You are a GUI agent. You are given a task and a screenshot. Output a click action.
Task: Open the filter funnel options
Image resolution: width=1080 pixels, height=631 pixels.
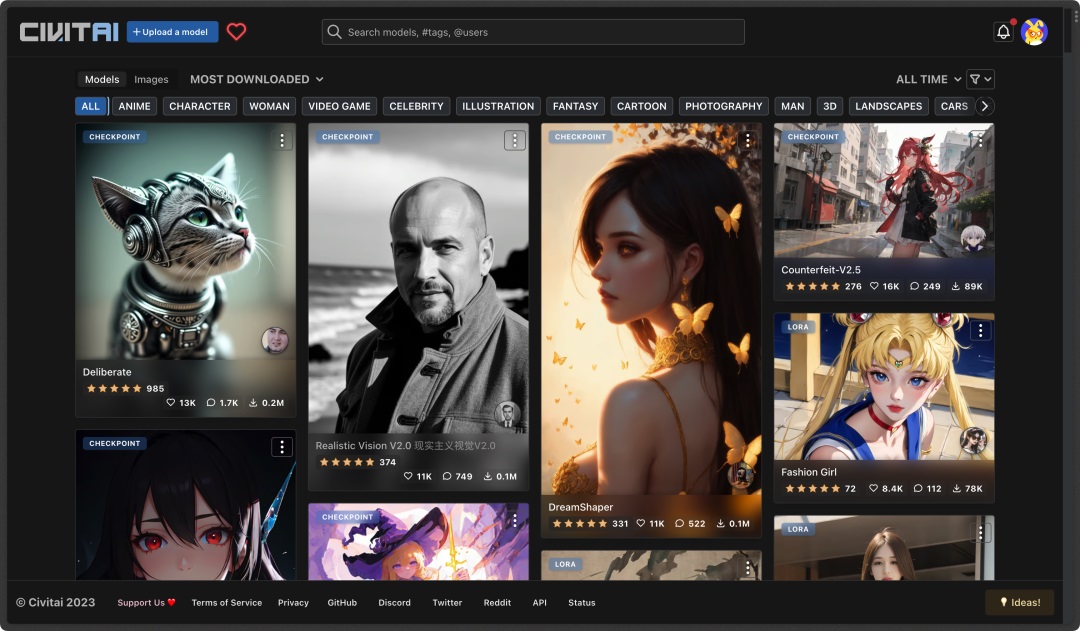[980, 79]
